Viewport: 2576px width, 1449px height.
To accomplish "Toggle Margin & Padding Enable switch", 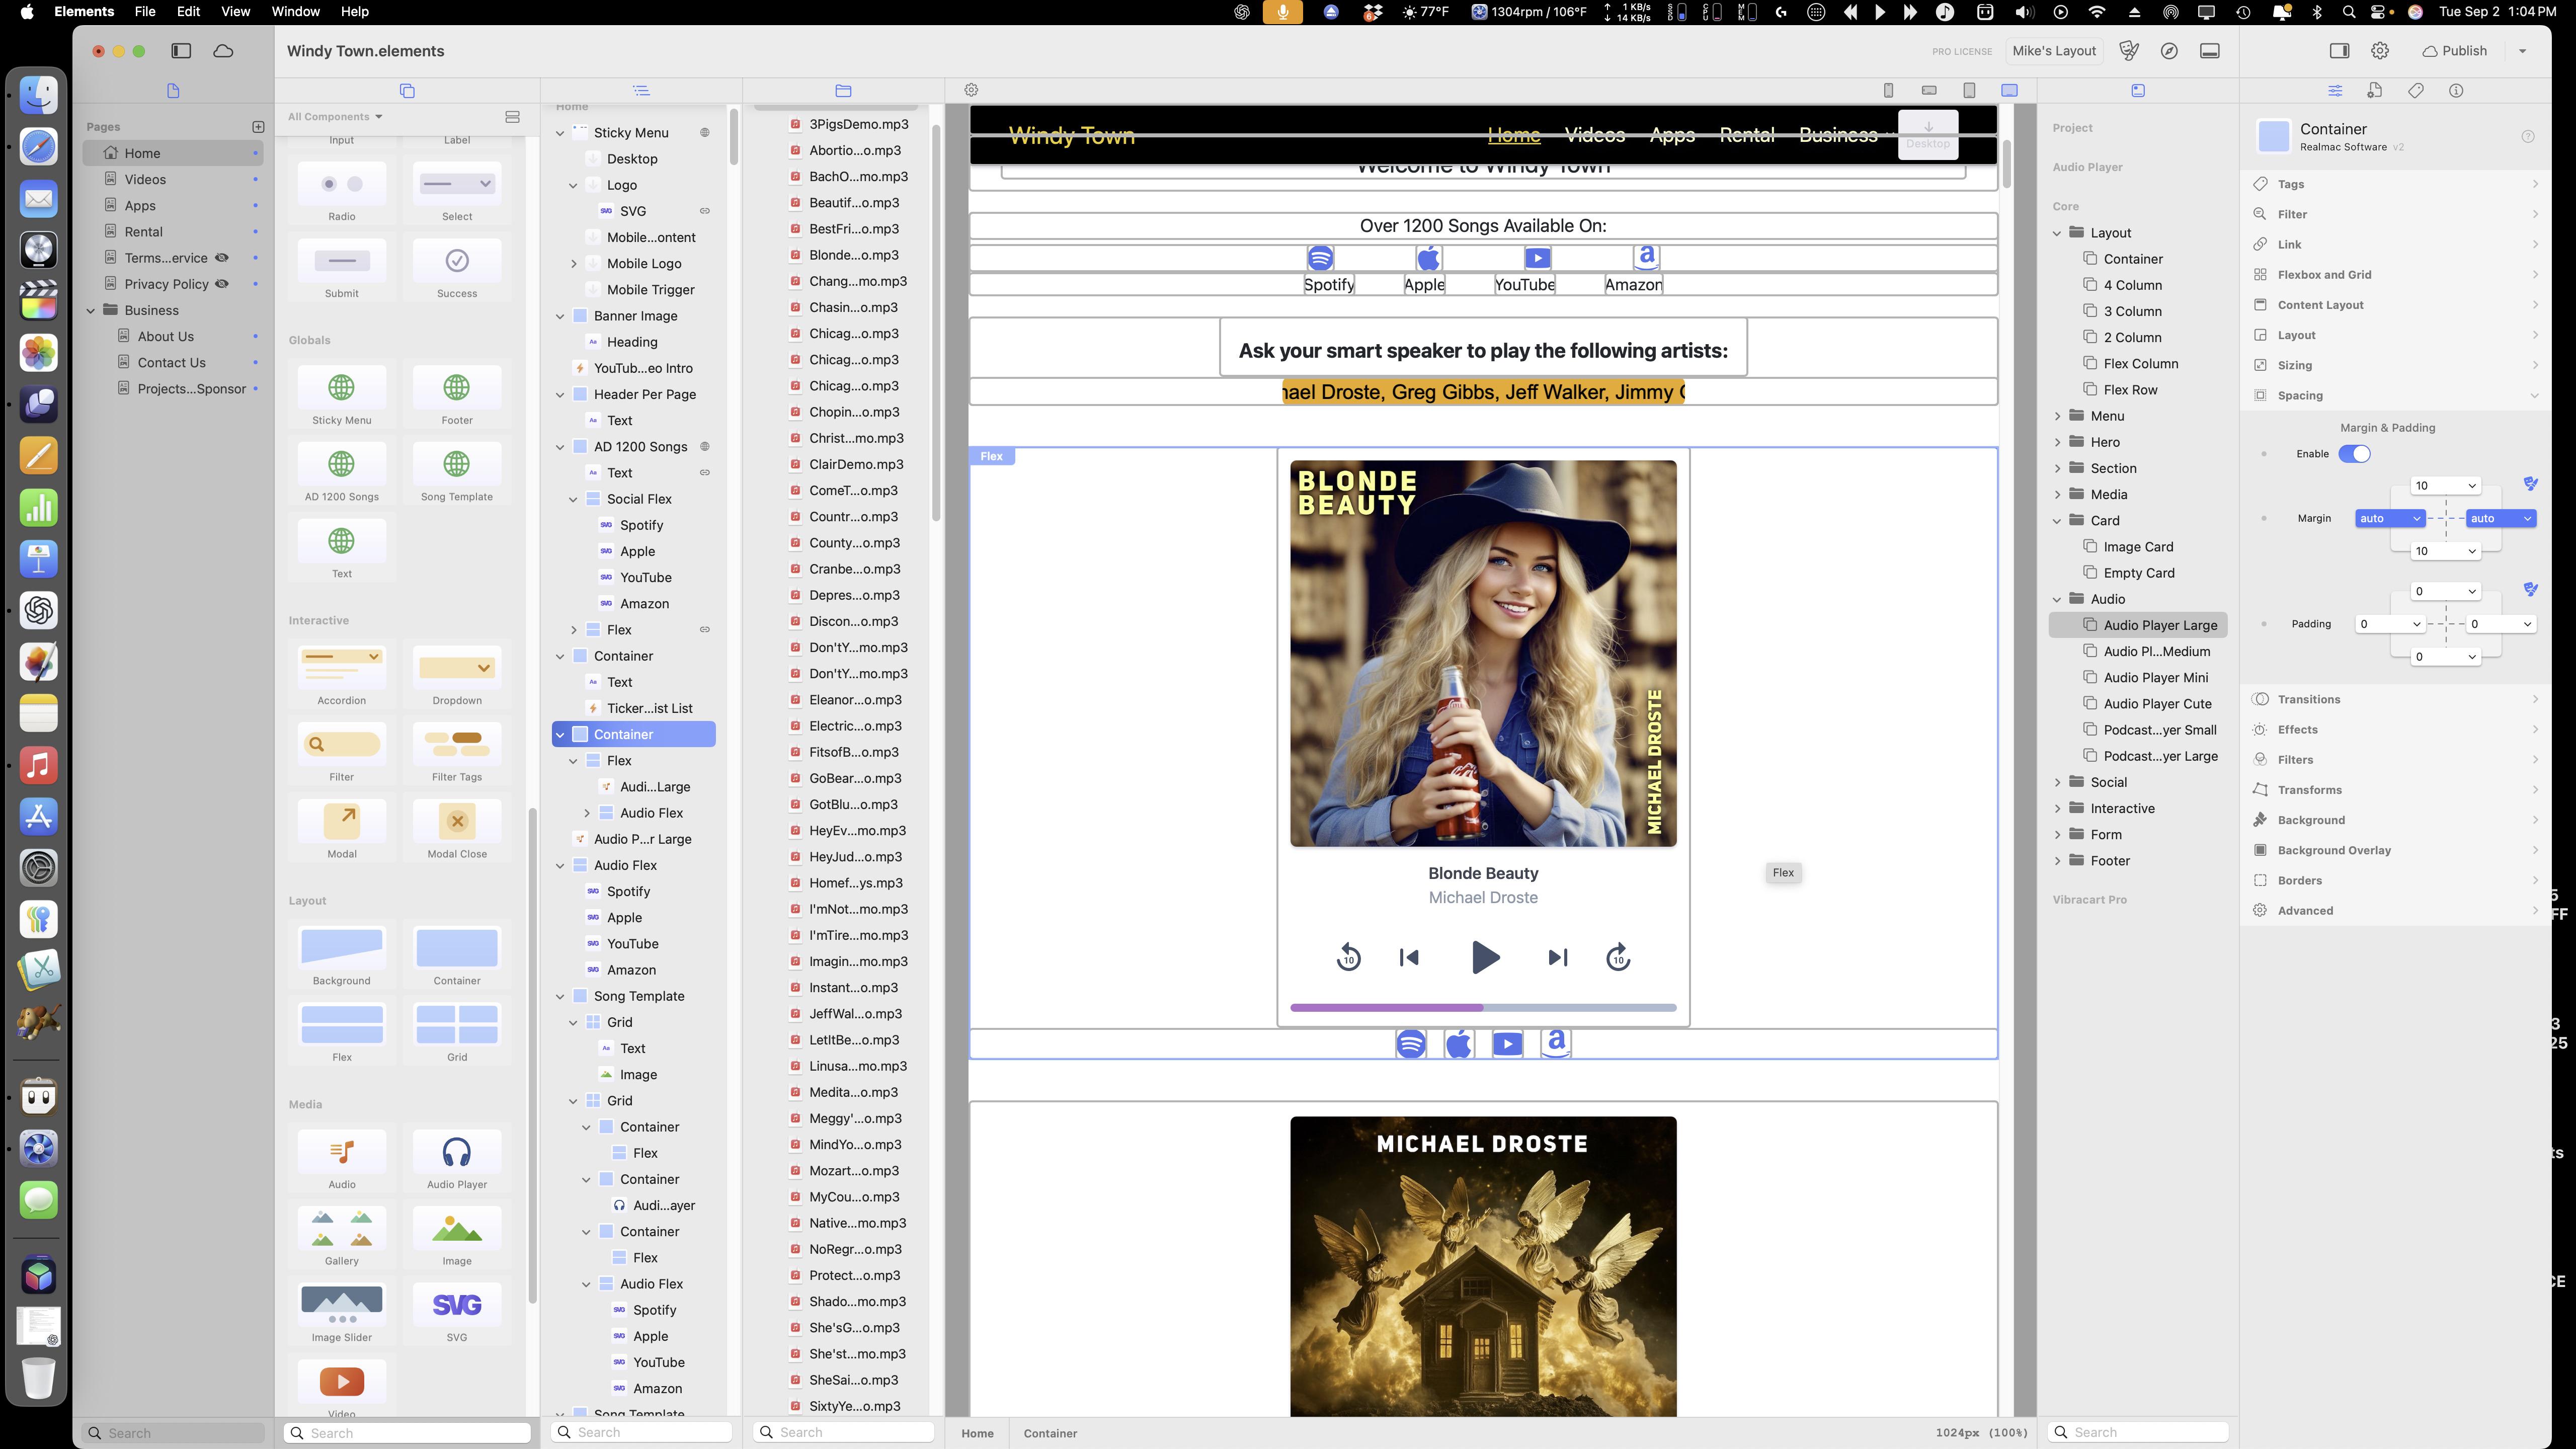I will click(x=2354, y=454).
